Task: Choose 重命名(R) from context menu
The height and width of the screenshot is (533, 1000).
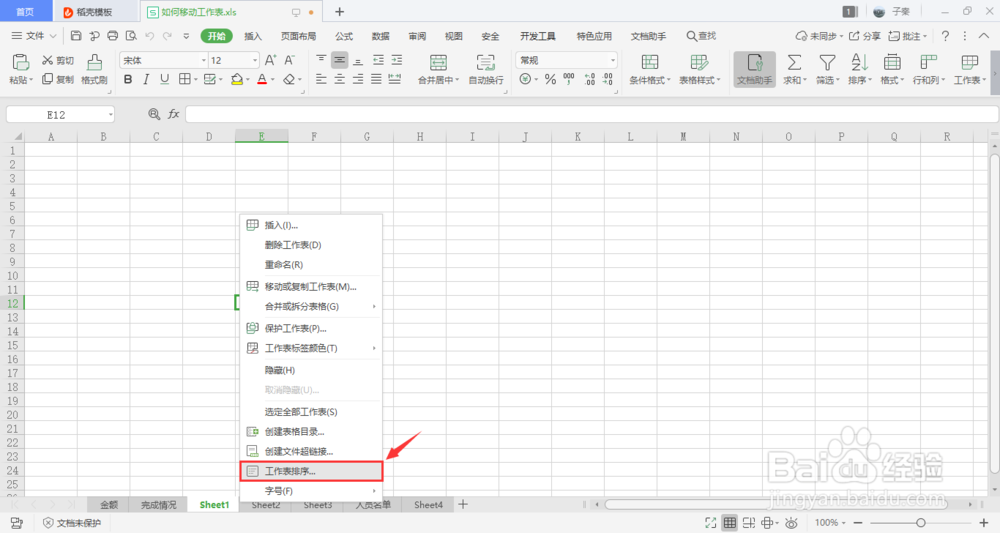Action: point(311,265)
